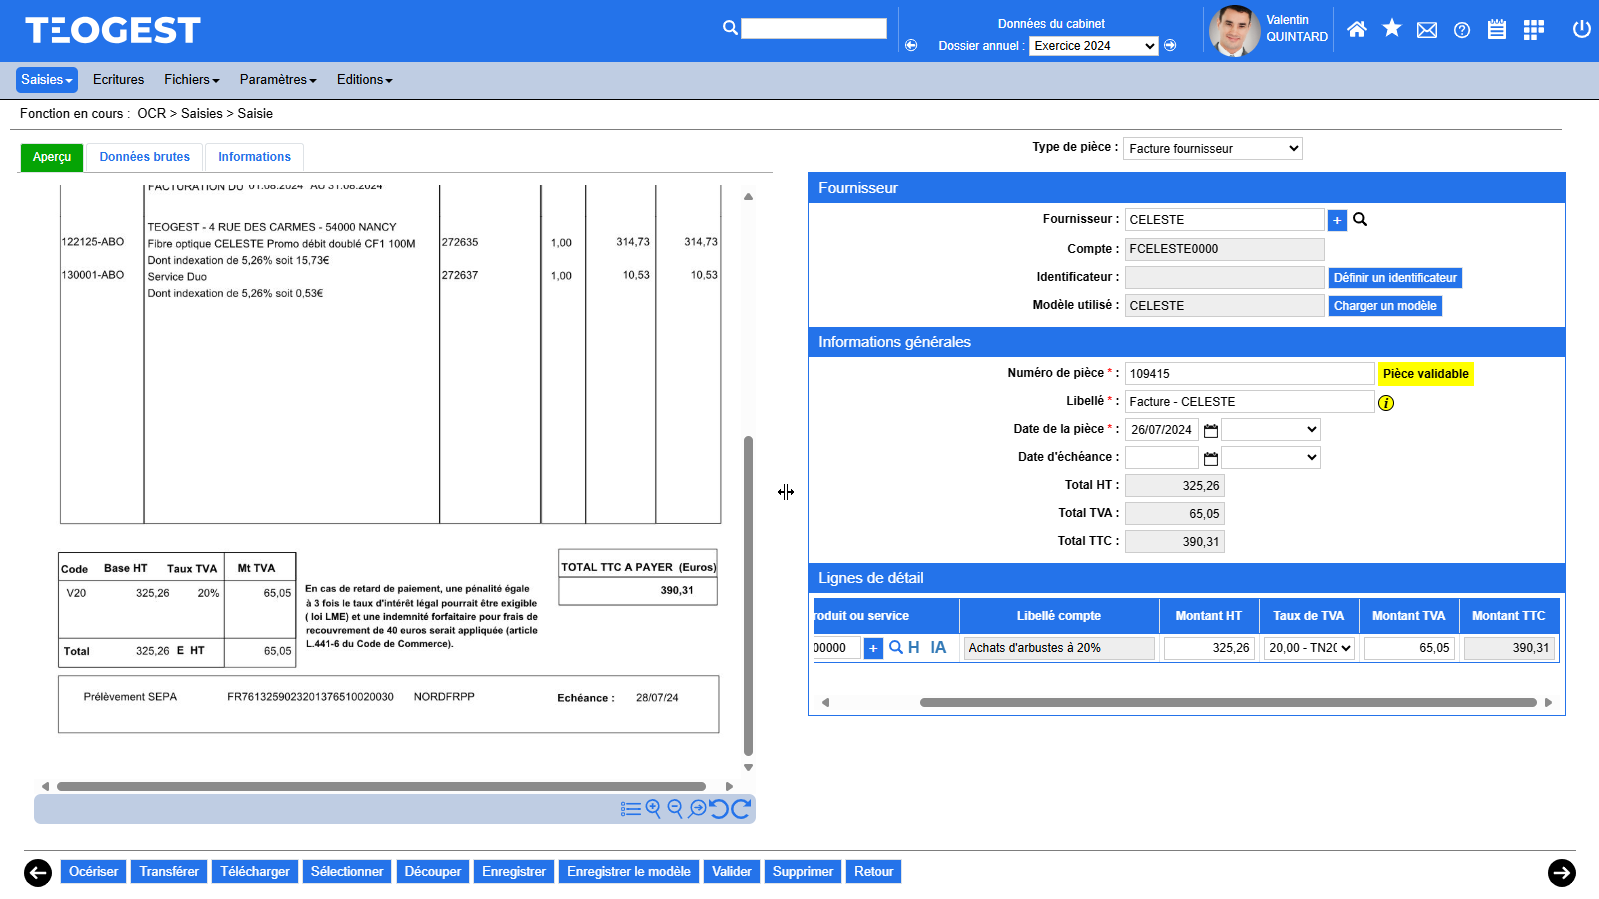Open the calendar icon in the header
Image resolution: width=1599 pixels, height=899 pixels.
tap(1497, 29)
